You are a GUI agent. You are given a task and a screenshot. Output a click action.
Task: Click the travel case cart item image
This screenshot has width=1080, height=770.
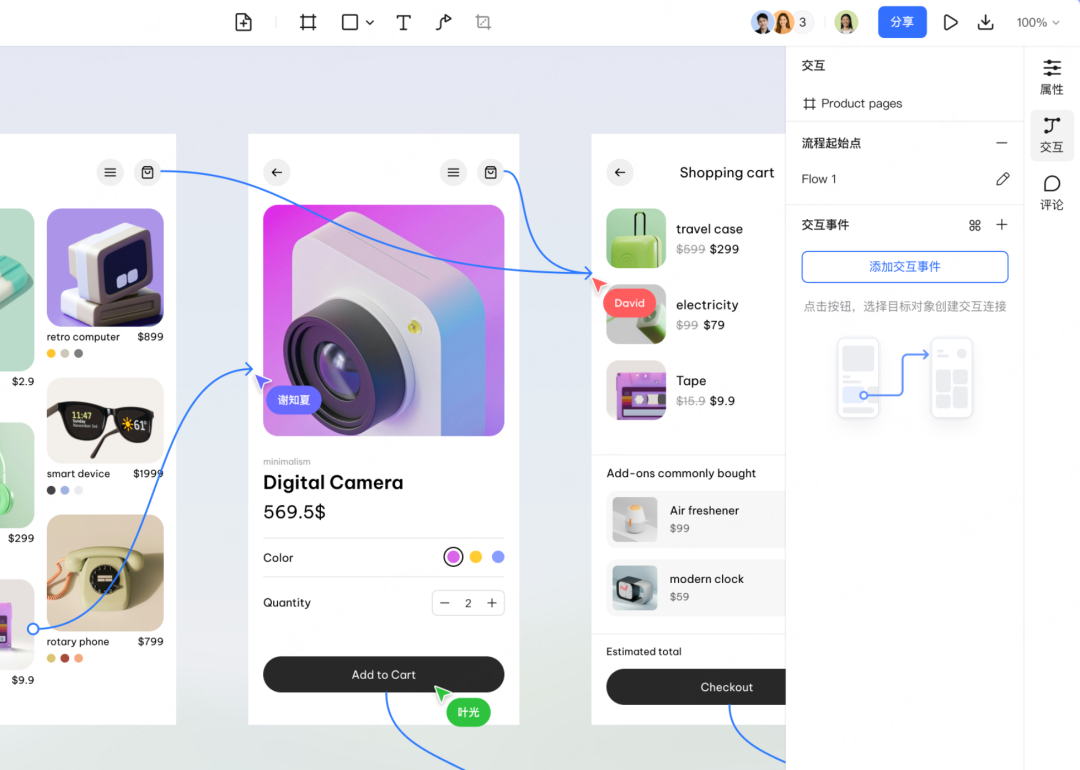(x=636, y=238)
